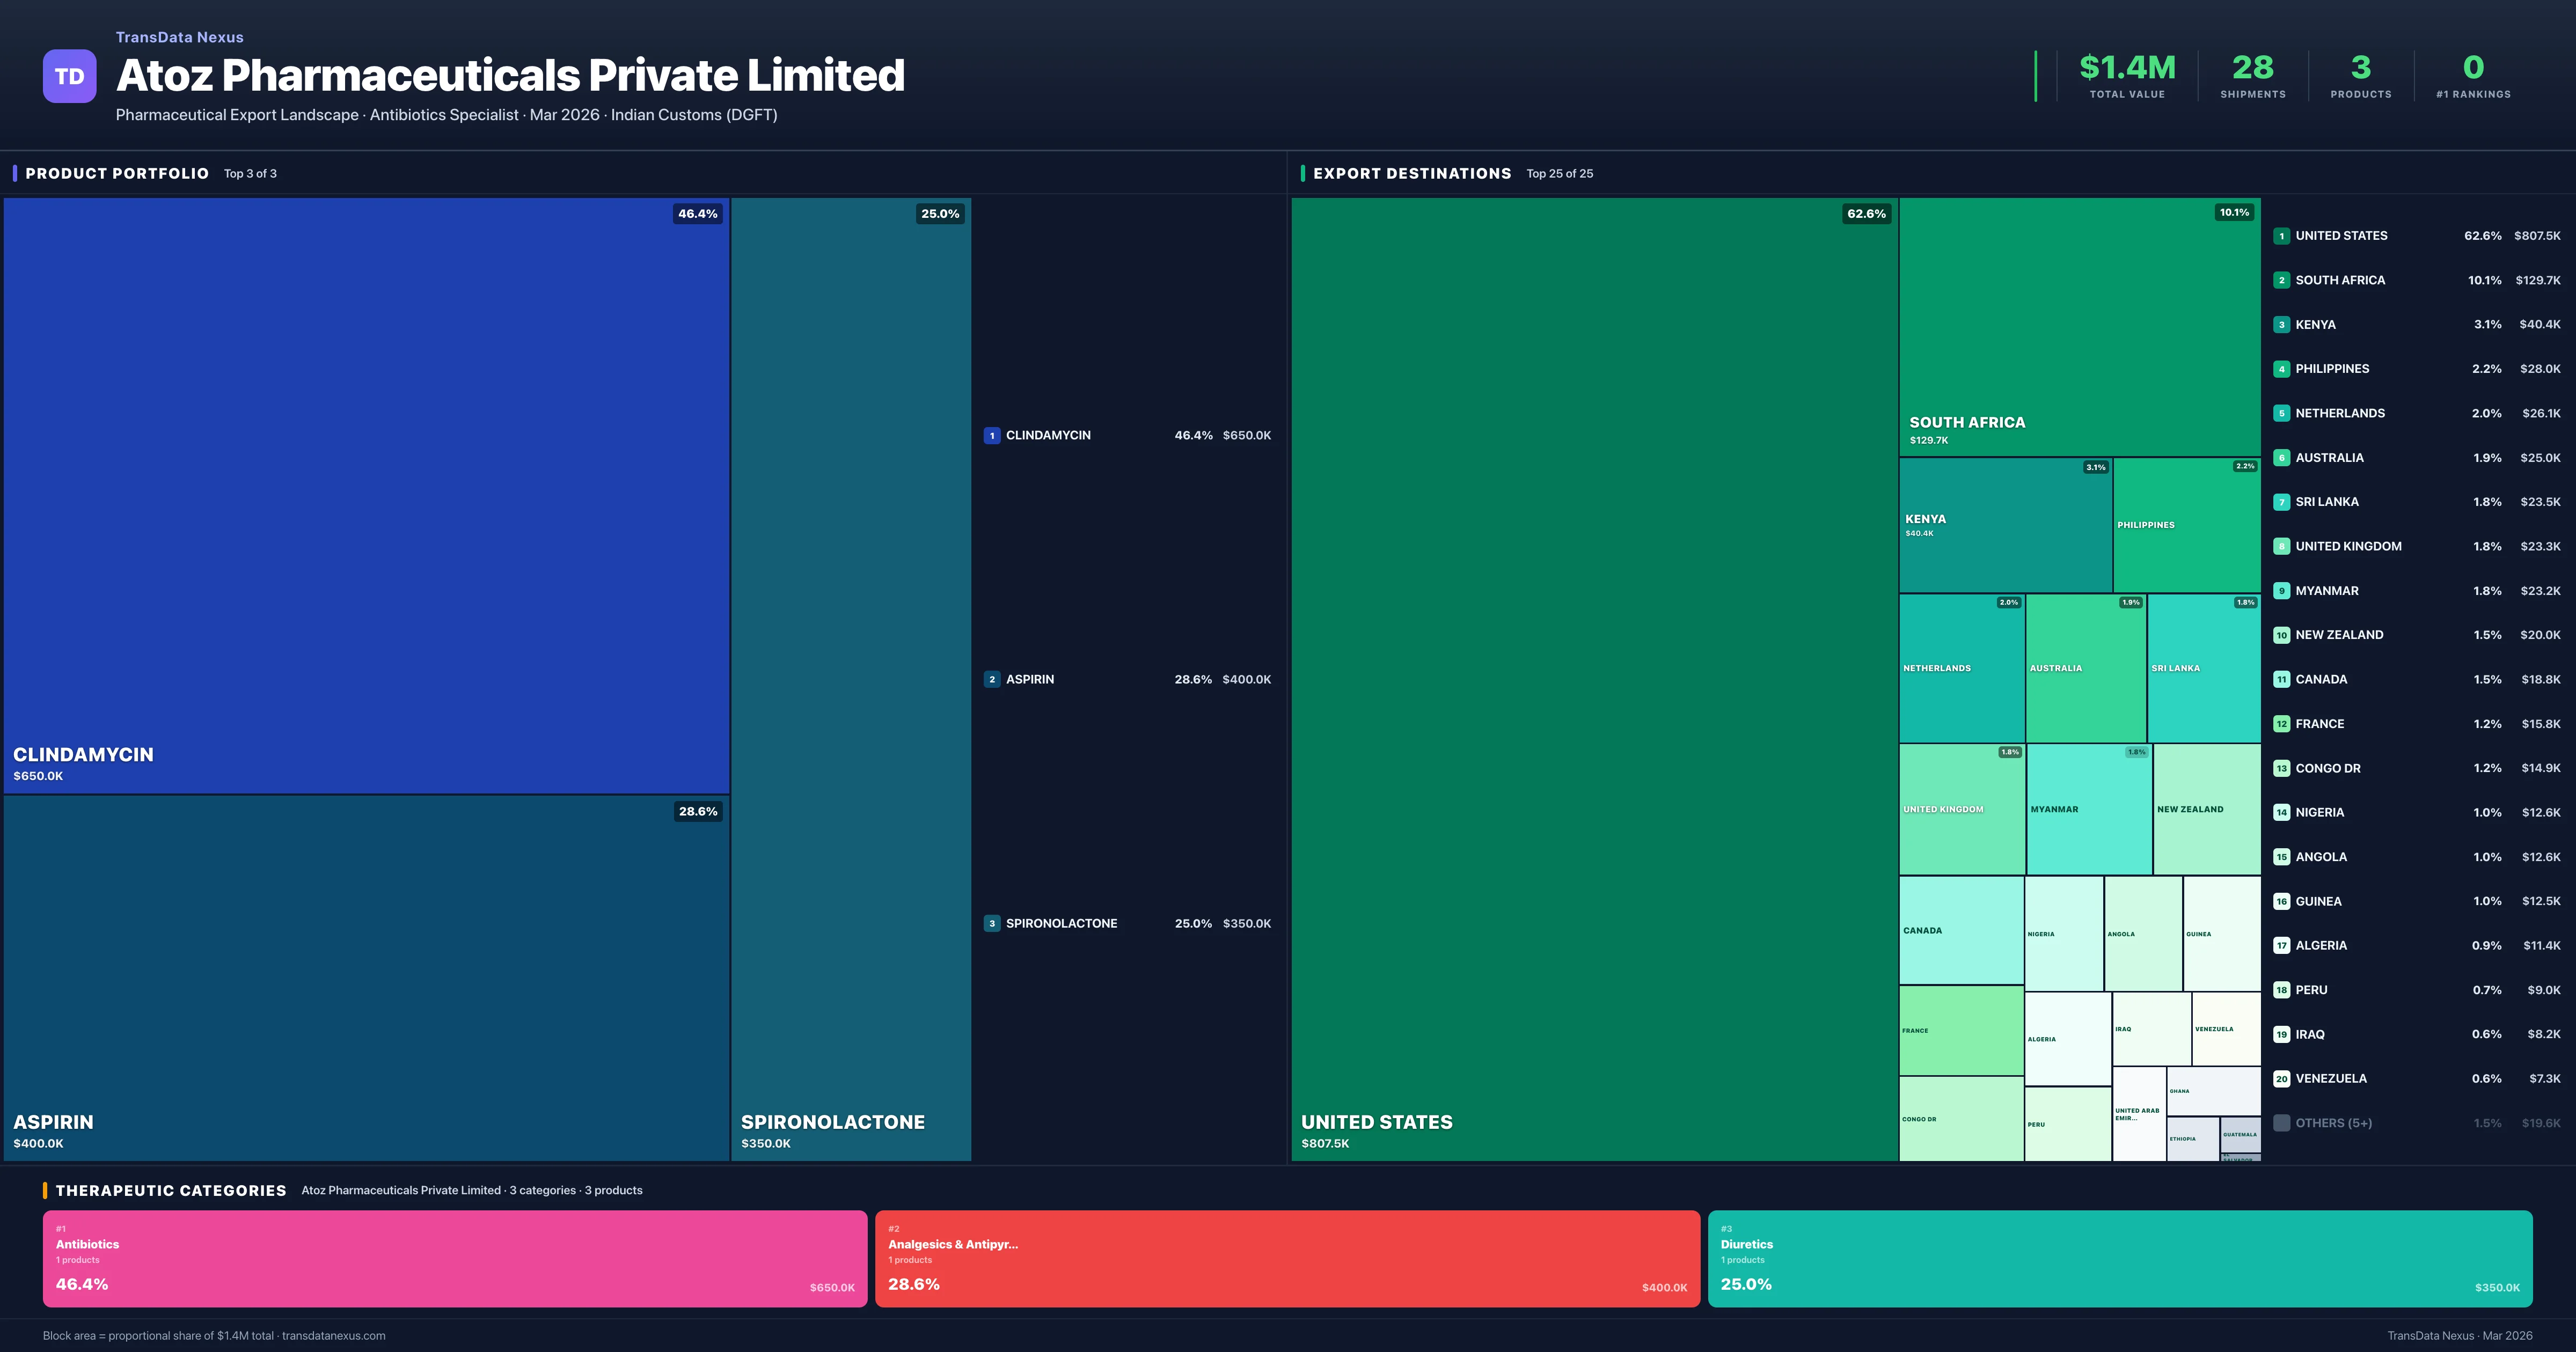
Task: Click rank badge 20 beside VENEZUELA
Action: pyautogui.click(x=2282, y=1078)
